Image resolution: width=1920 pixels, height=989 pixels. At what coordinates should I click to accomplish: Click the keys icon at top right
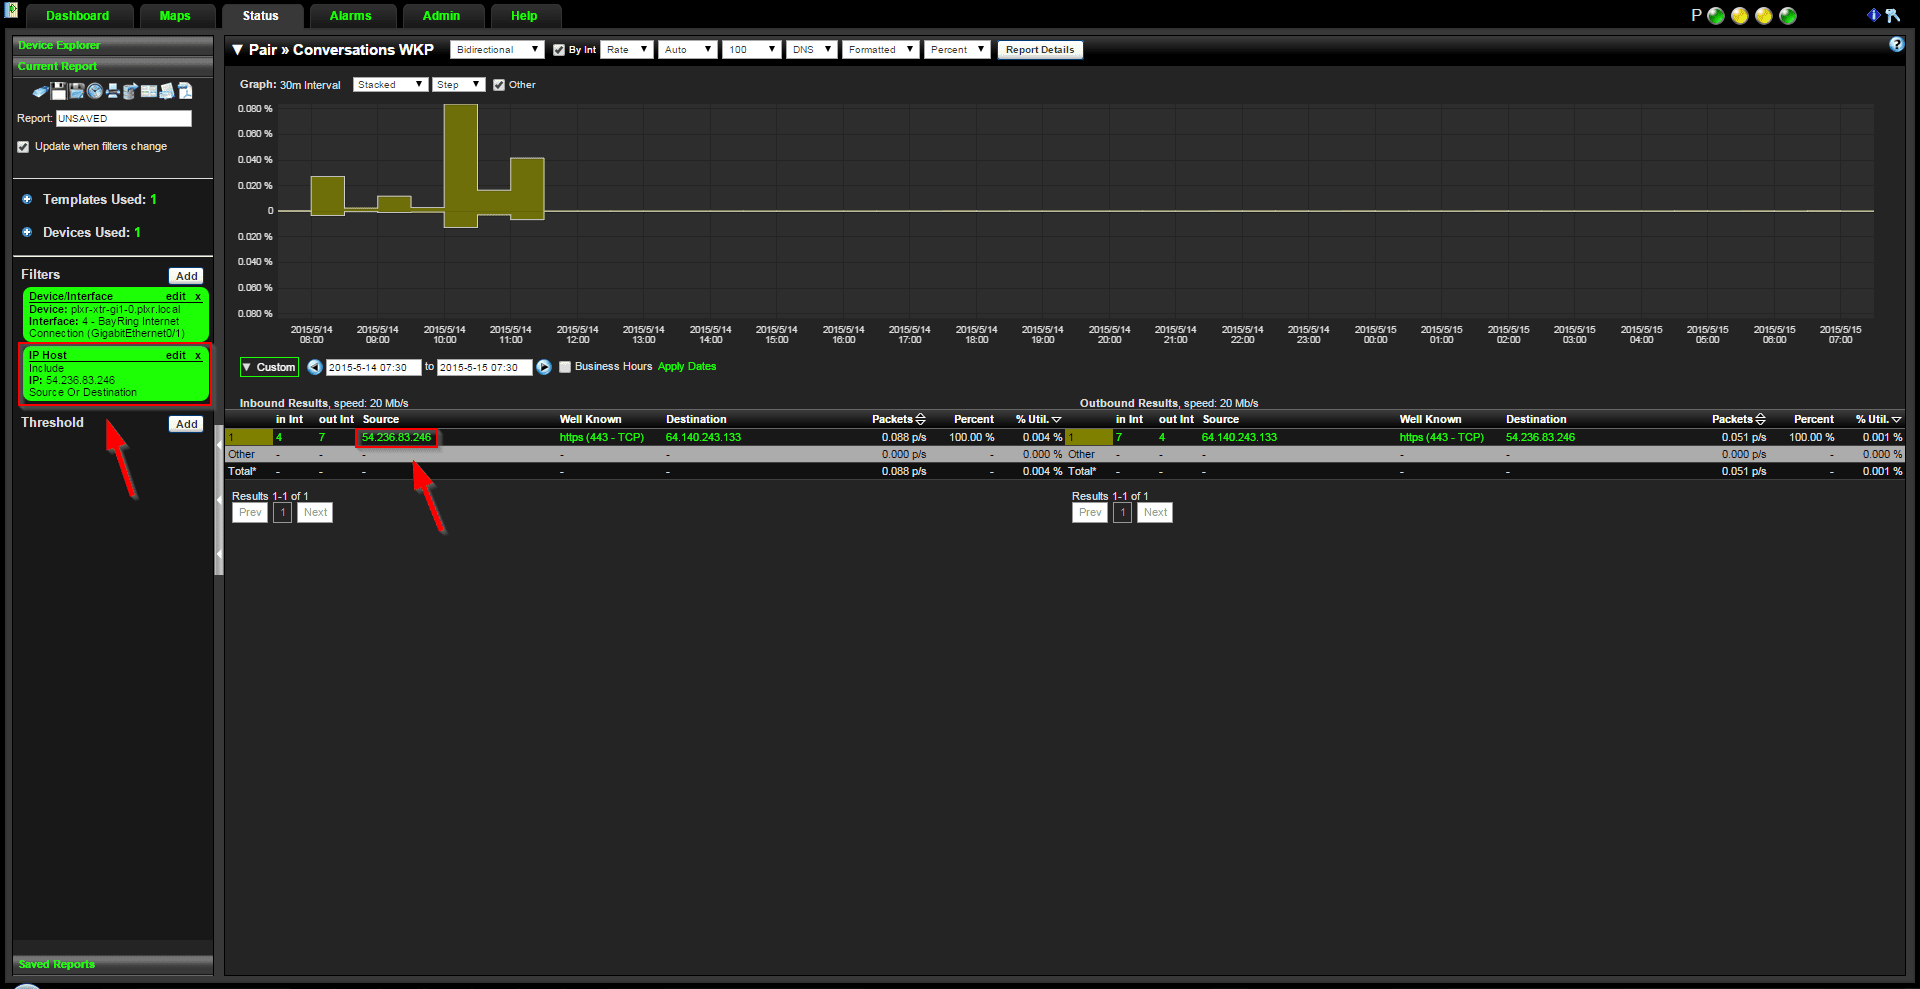point(1892,15)
